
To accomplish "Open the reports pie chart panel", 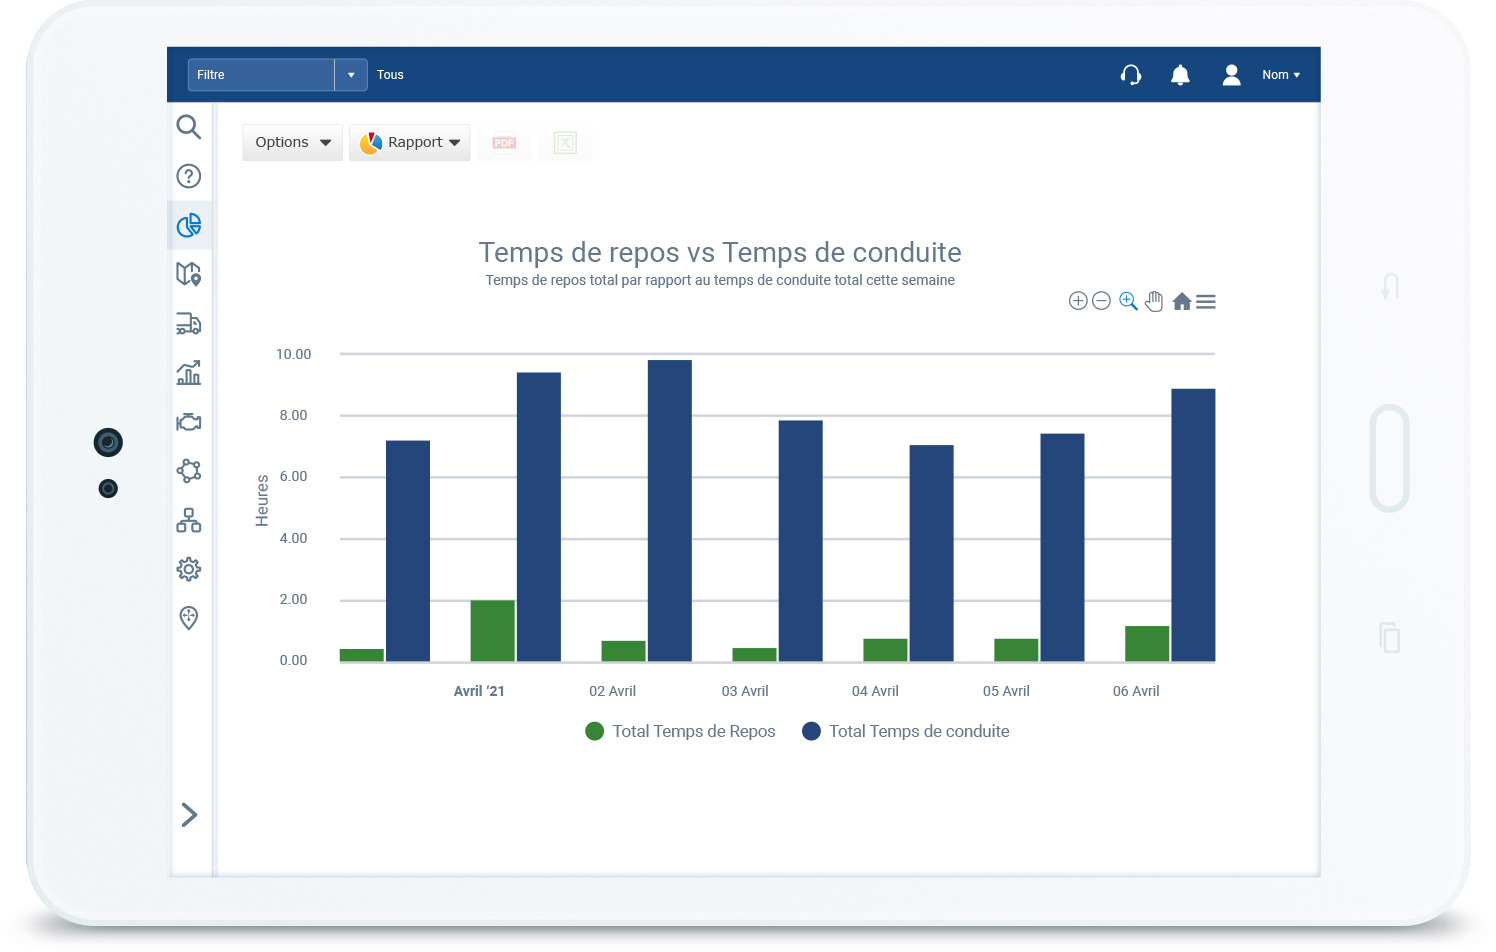I will pos(189,225).
